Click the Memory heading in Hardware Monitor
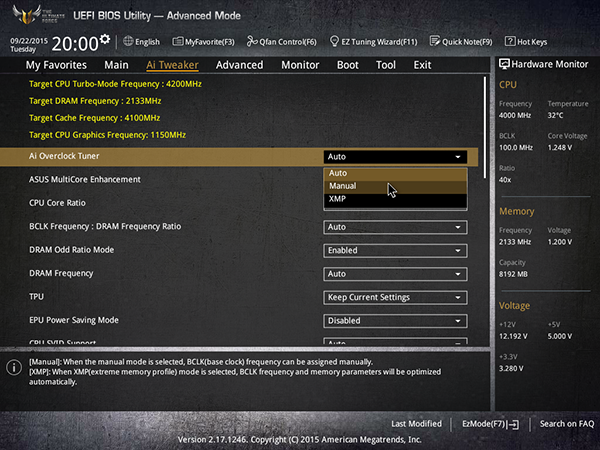The image size is (600, 450). coord(517,211)
